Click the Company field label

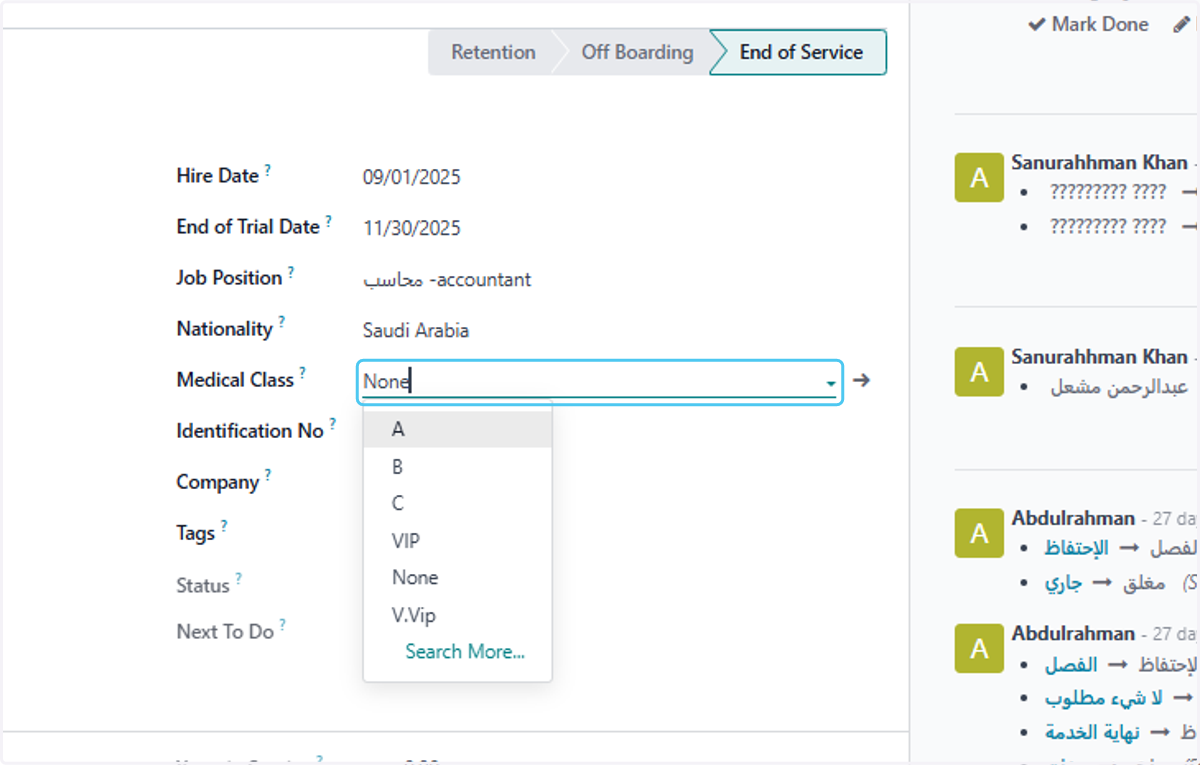click(218, 482)
